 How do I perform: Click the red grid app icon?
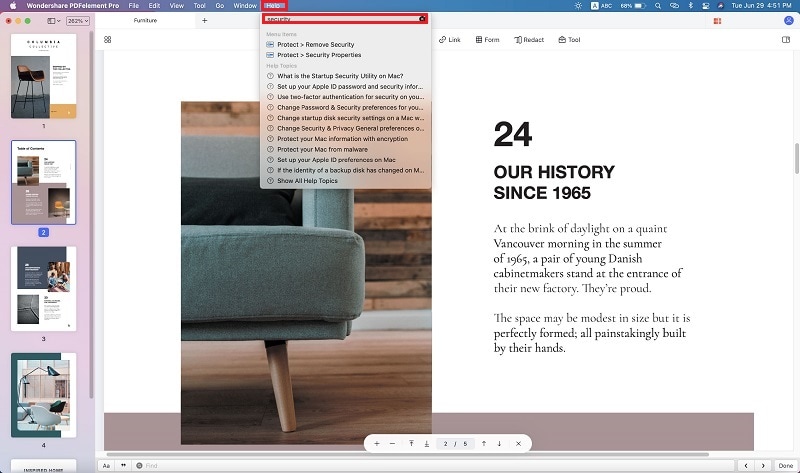click(717, 21)
